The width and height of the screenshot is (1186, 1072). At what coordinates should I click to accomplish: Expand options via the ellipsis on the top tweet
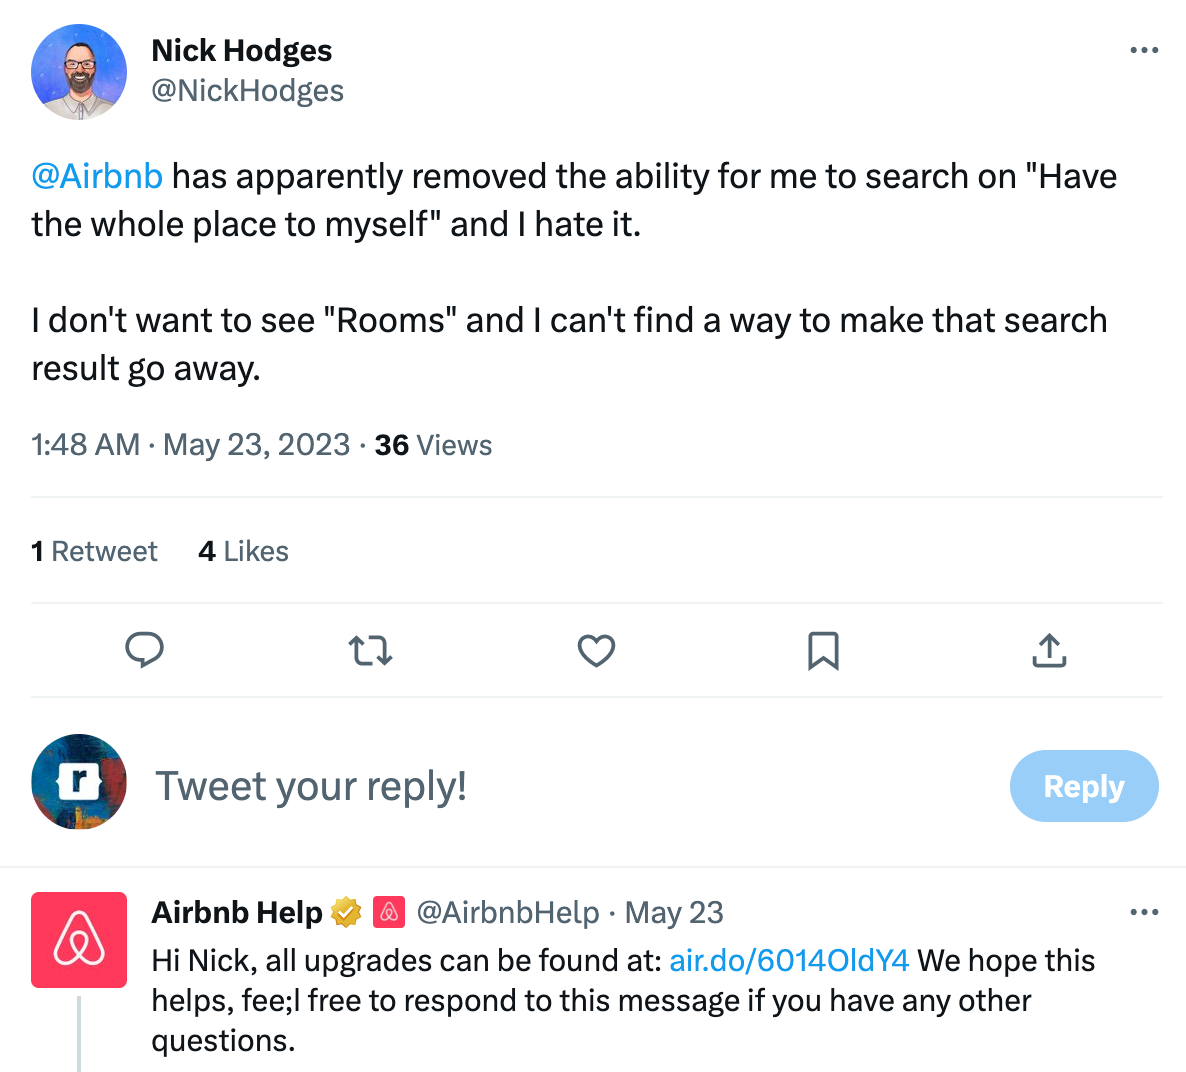[1144, 49]
